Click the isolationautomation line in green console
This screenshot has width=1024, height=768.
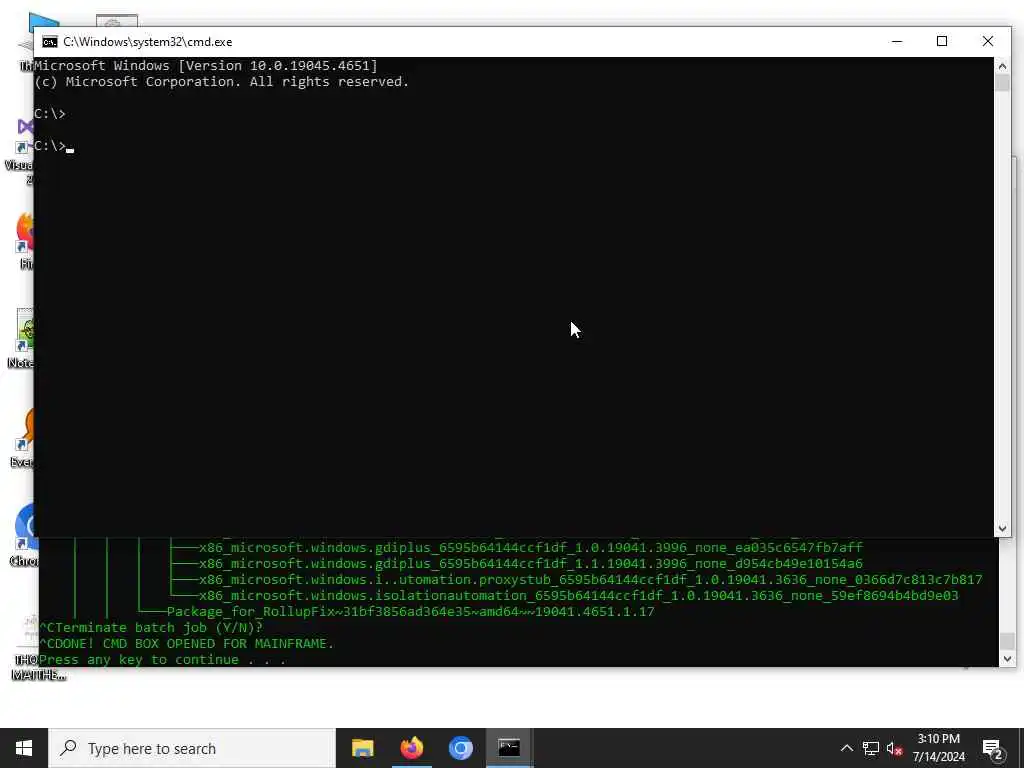point(579,596)
